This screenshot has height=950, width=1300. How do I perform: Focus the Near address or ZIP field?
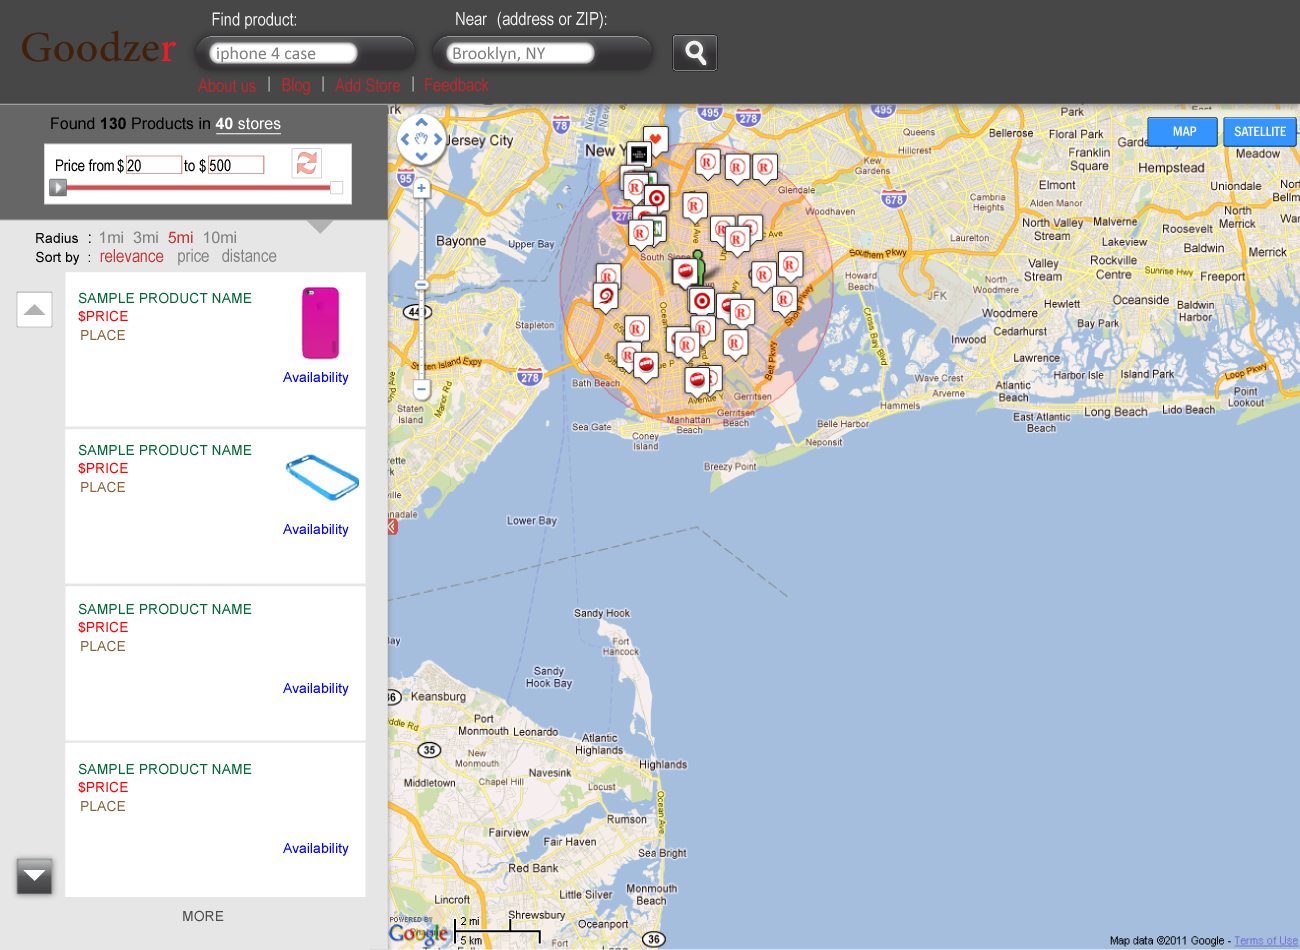520,53
